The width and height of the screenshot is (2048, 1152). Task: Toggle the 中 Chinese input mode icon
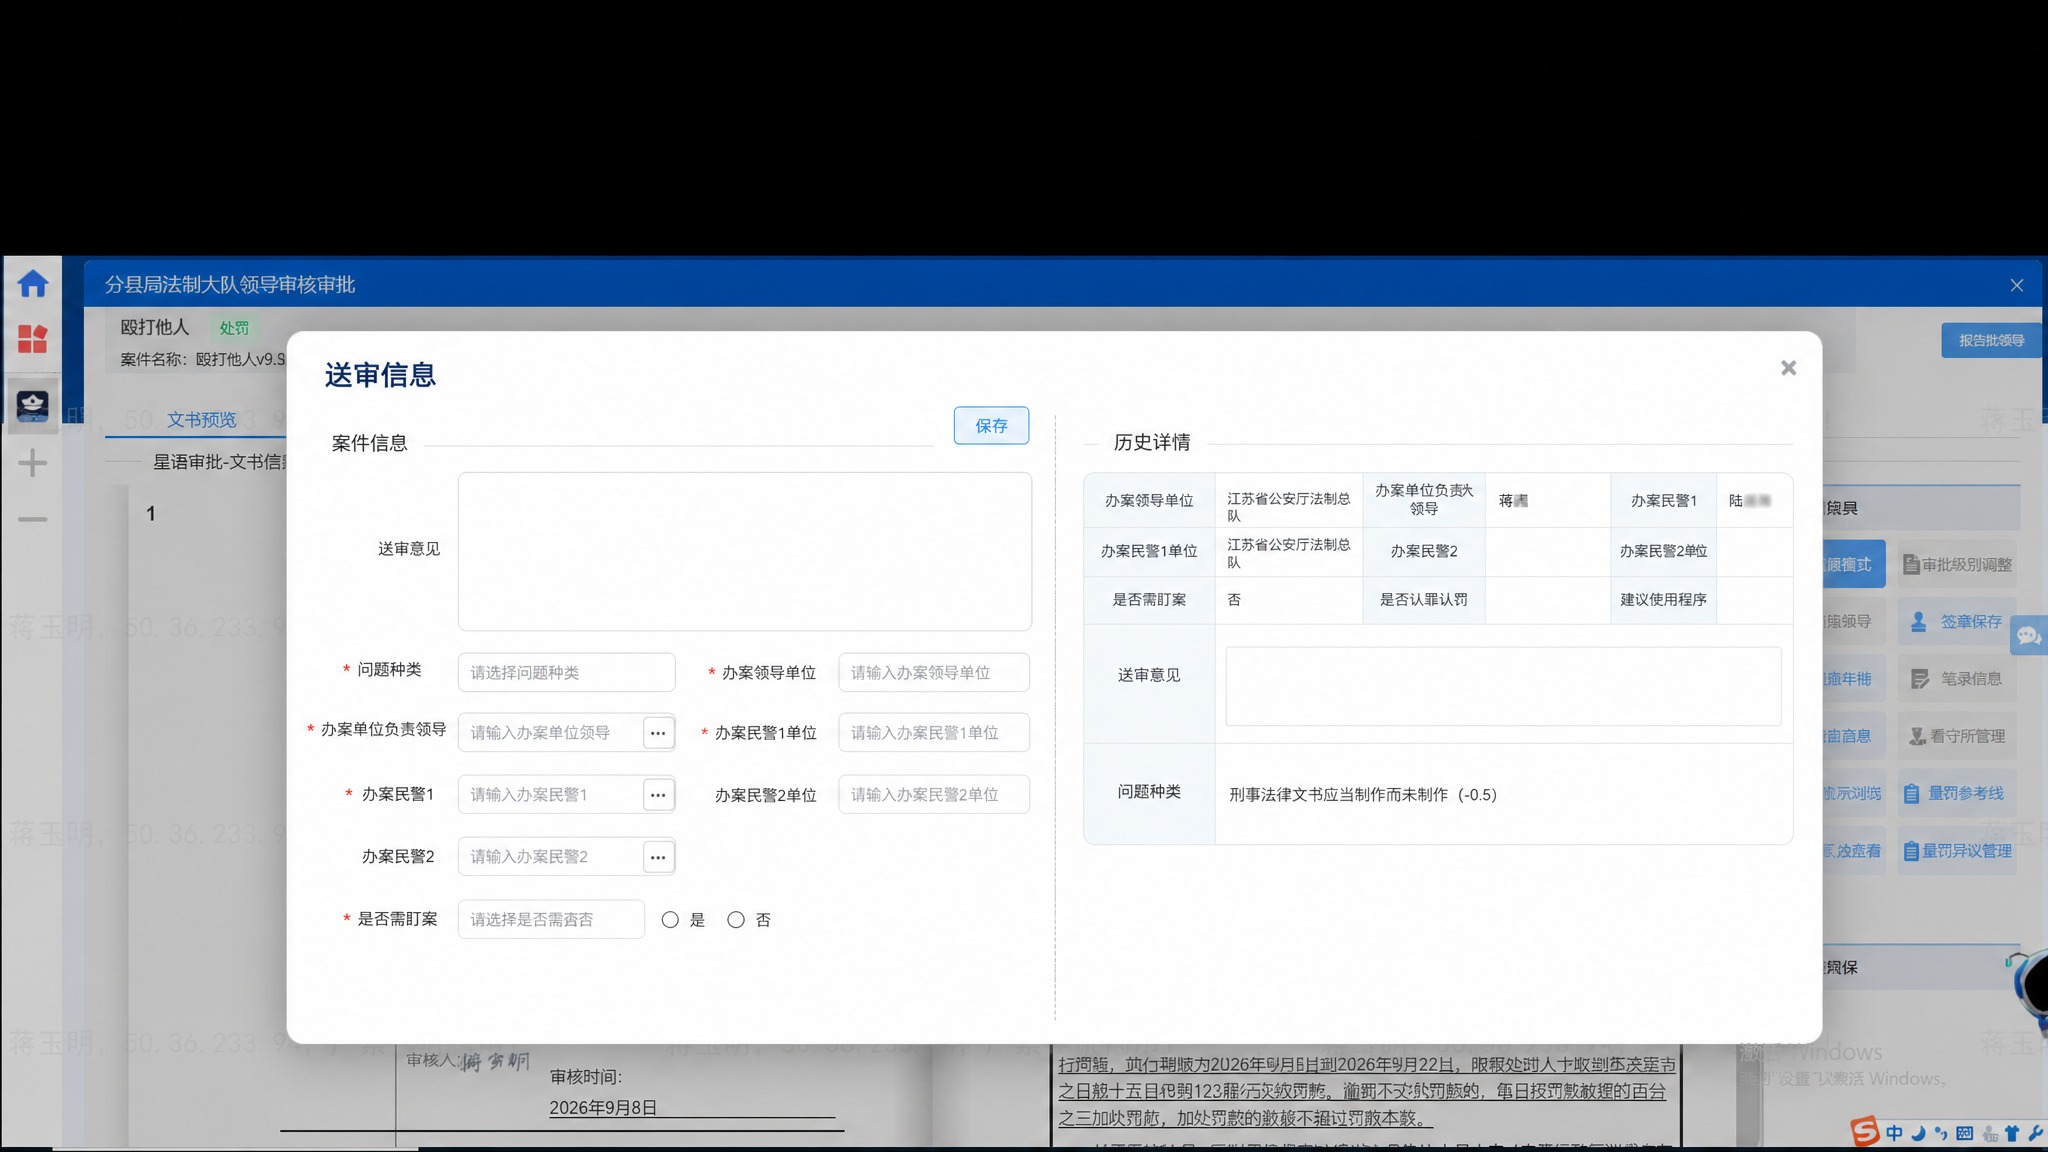pyautogui.click(x=1894, y=1133)
